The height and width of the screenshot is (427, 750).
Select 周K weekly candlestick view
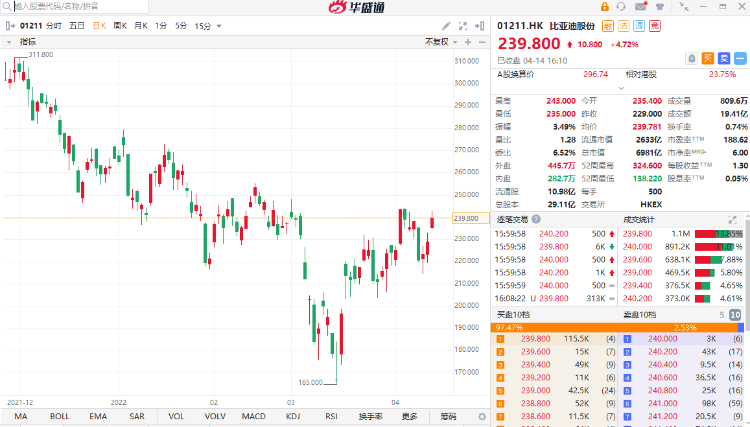pyautogui.click(x=120, y=26)
